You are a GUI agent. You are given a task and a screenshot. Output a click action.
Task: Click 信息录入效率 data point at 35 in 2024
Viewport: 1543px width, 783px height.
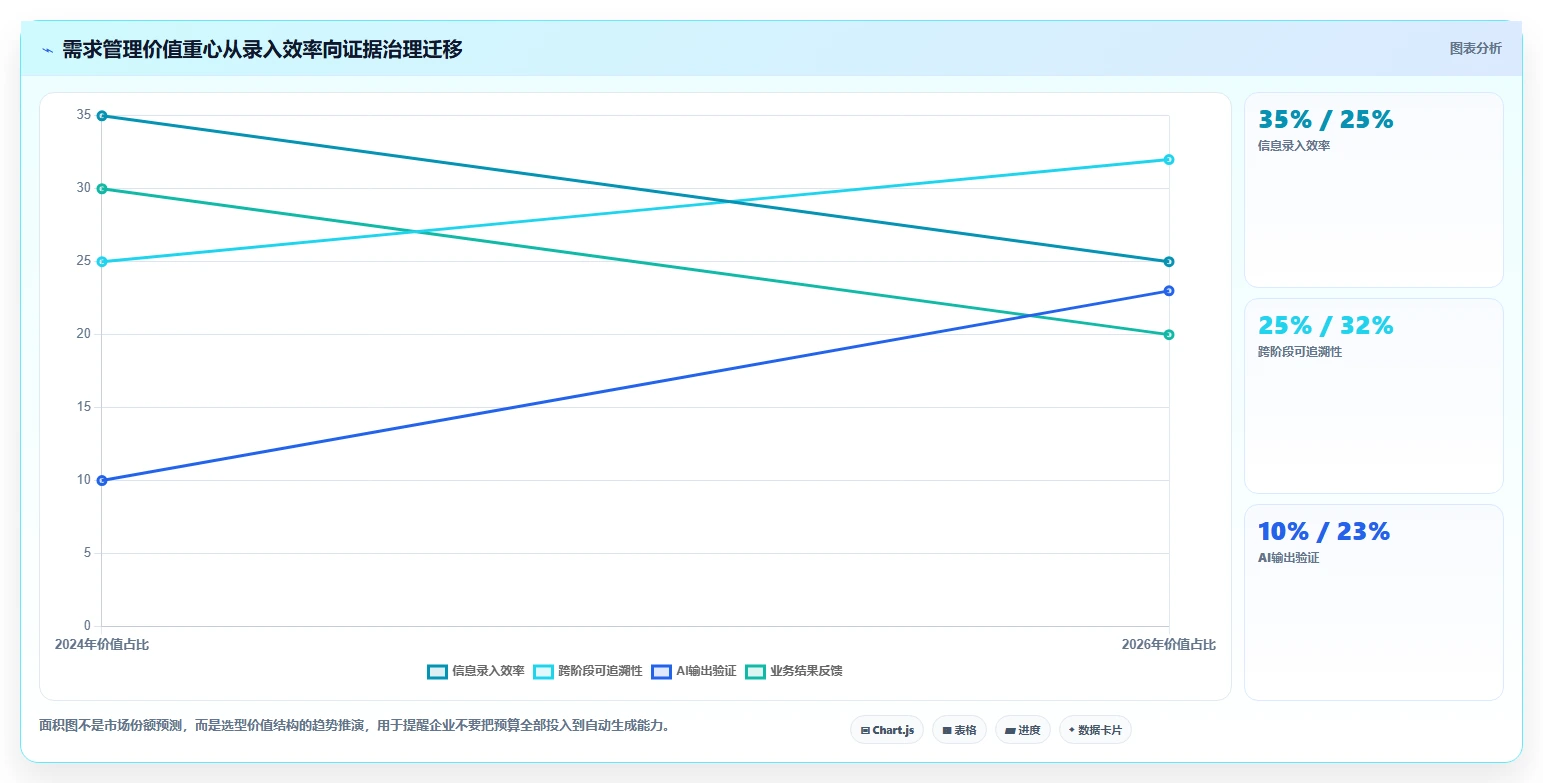pyautogui.click(x=102, y=116)
